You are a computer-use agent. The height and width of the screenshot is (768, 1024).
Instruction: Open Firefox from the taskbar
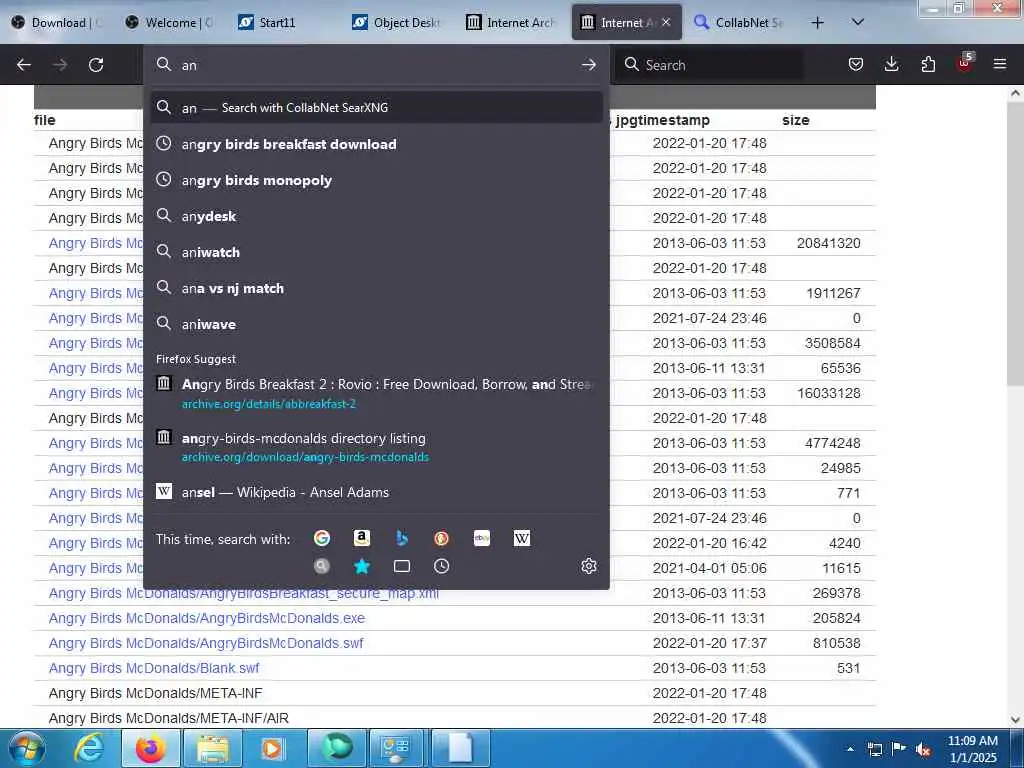[x=150, y=748]
